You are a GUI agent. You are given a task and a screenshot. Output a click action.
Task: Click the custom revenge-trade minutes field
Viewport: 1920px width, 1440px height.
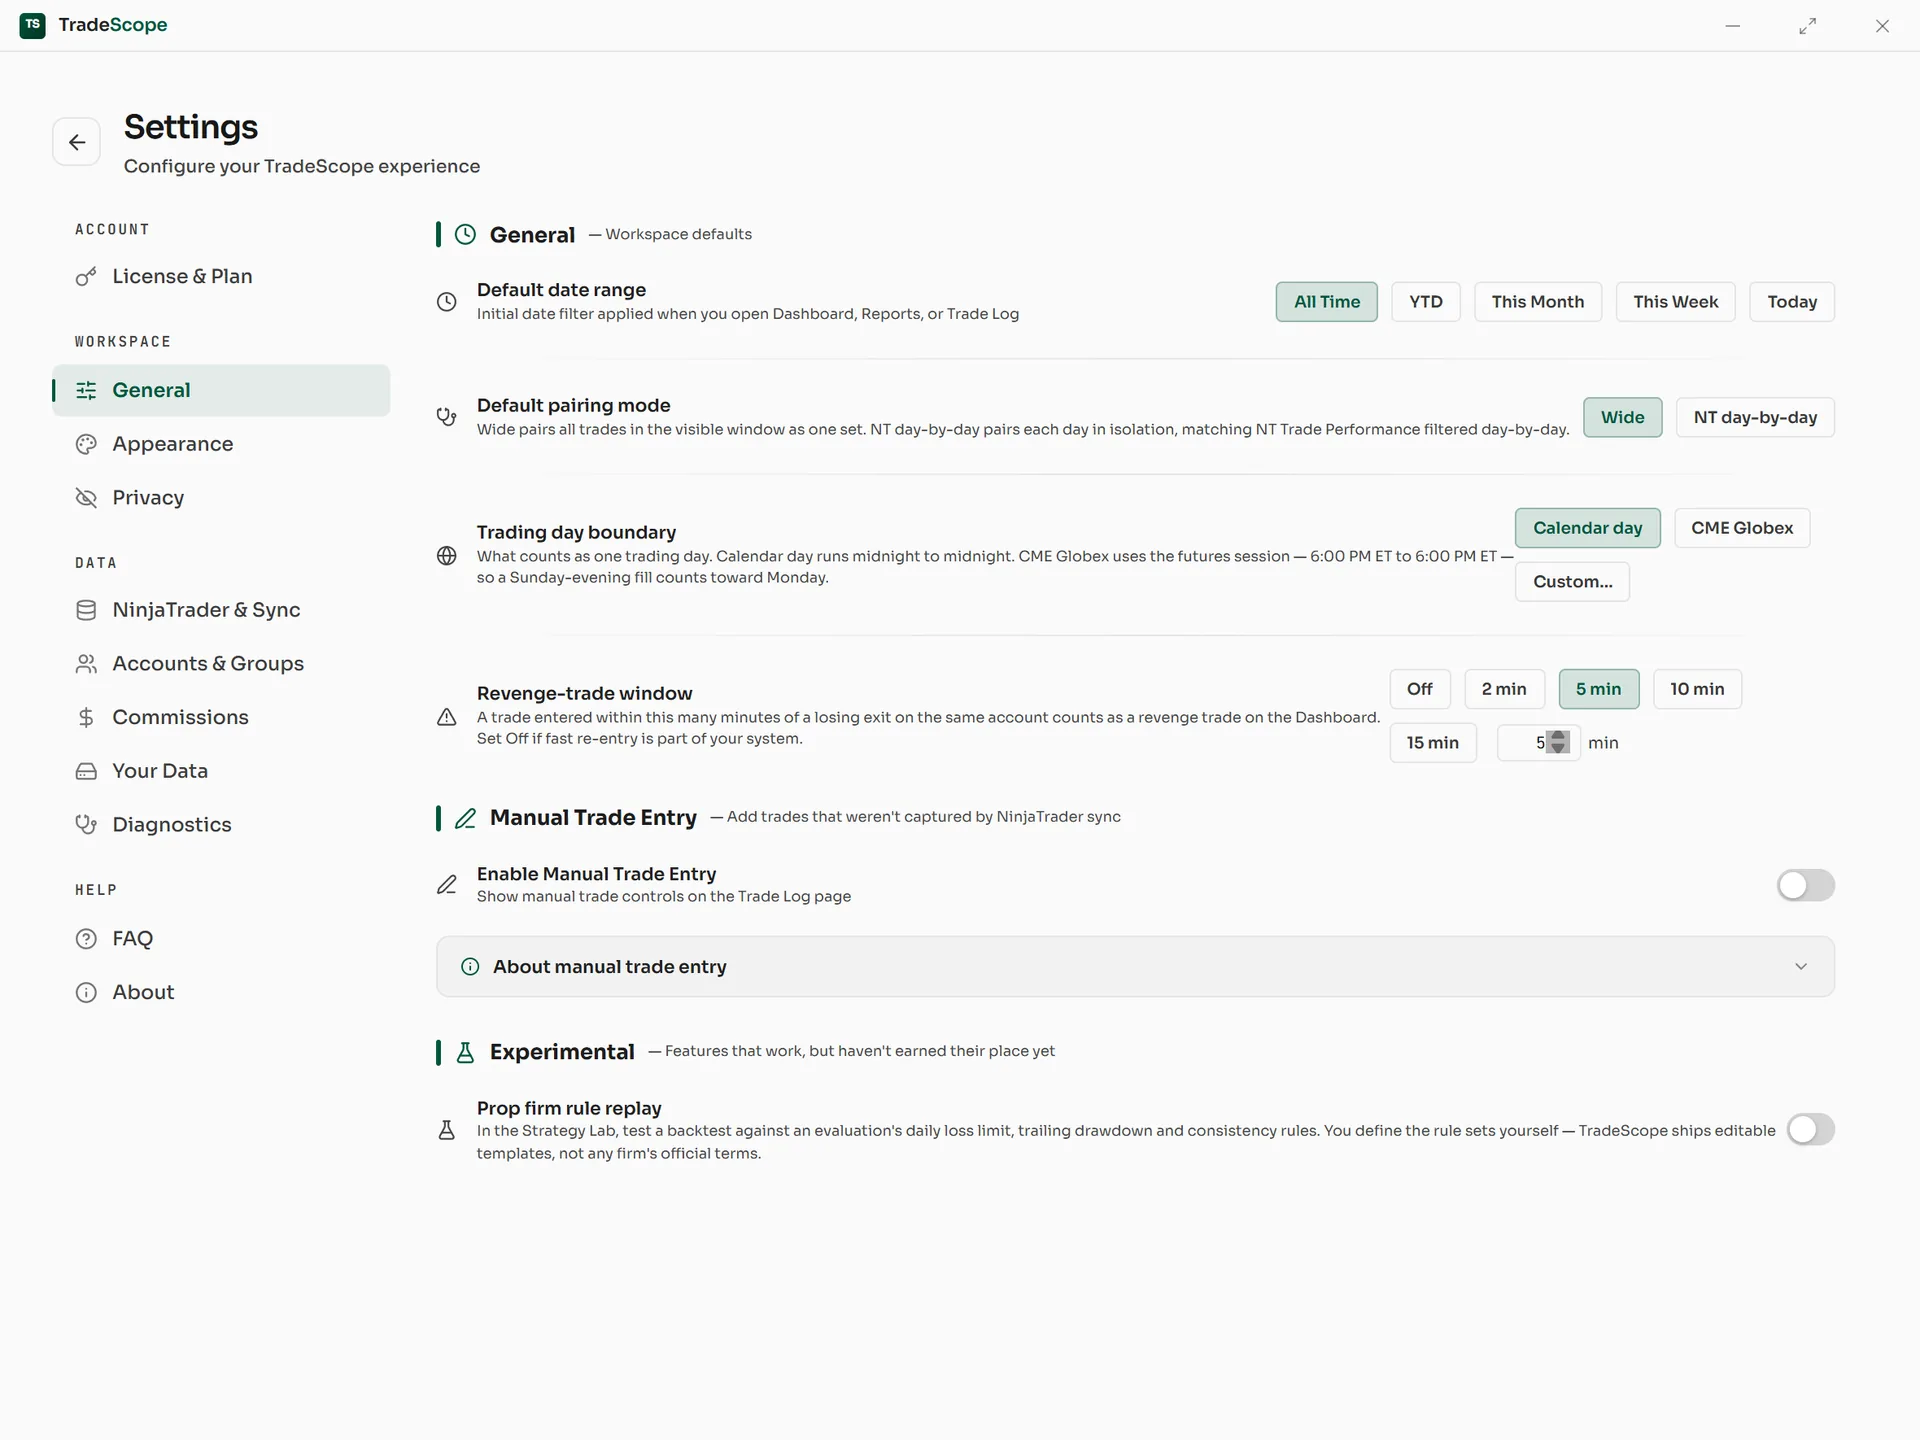1538,743
